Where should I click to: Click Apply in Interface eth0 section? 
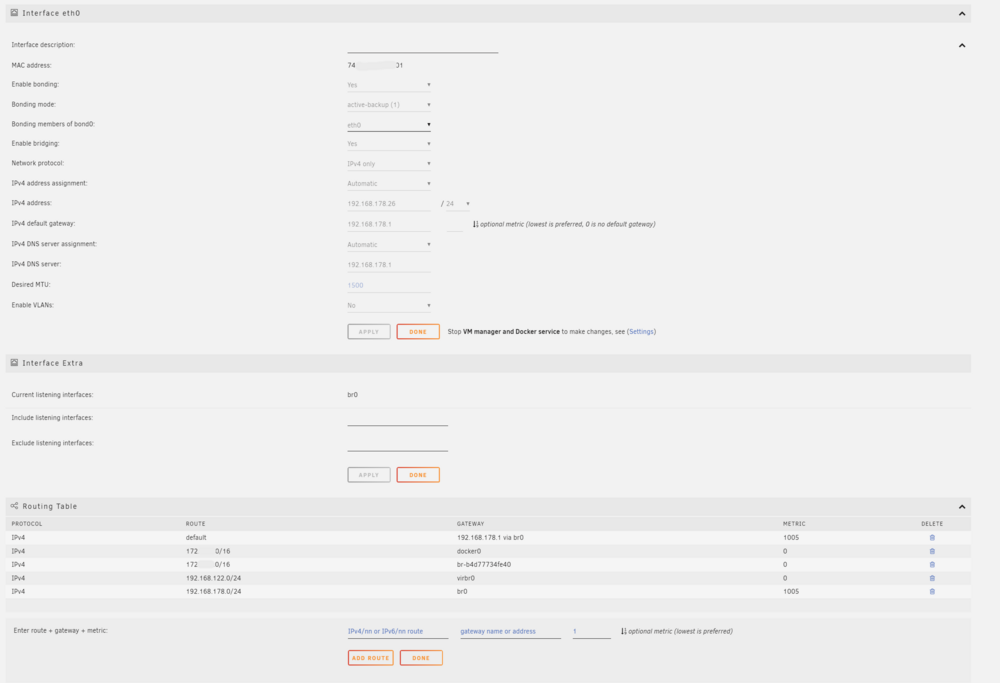(x=369, y=332)
